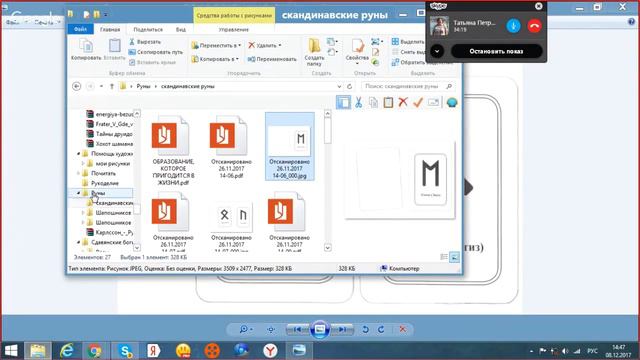Open Skype from the taskbar
This screenshot has height=360, width=640.
(124, 350)
